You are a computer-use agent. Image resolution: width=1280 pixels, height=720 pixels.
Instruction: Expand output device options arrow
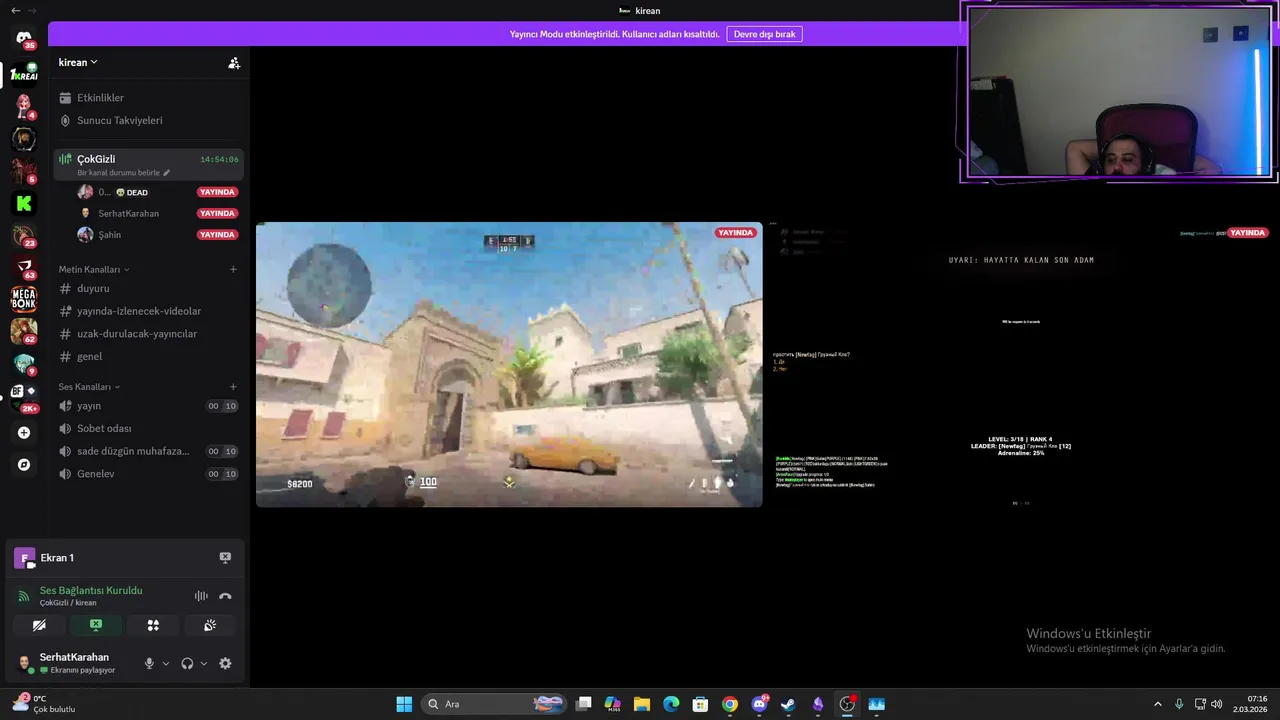pos(204,663)
